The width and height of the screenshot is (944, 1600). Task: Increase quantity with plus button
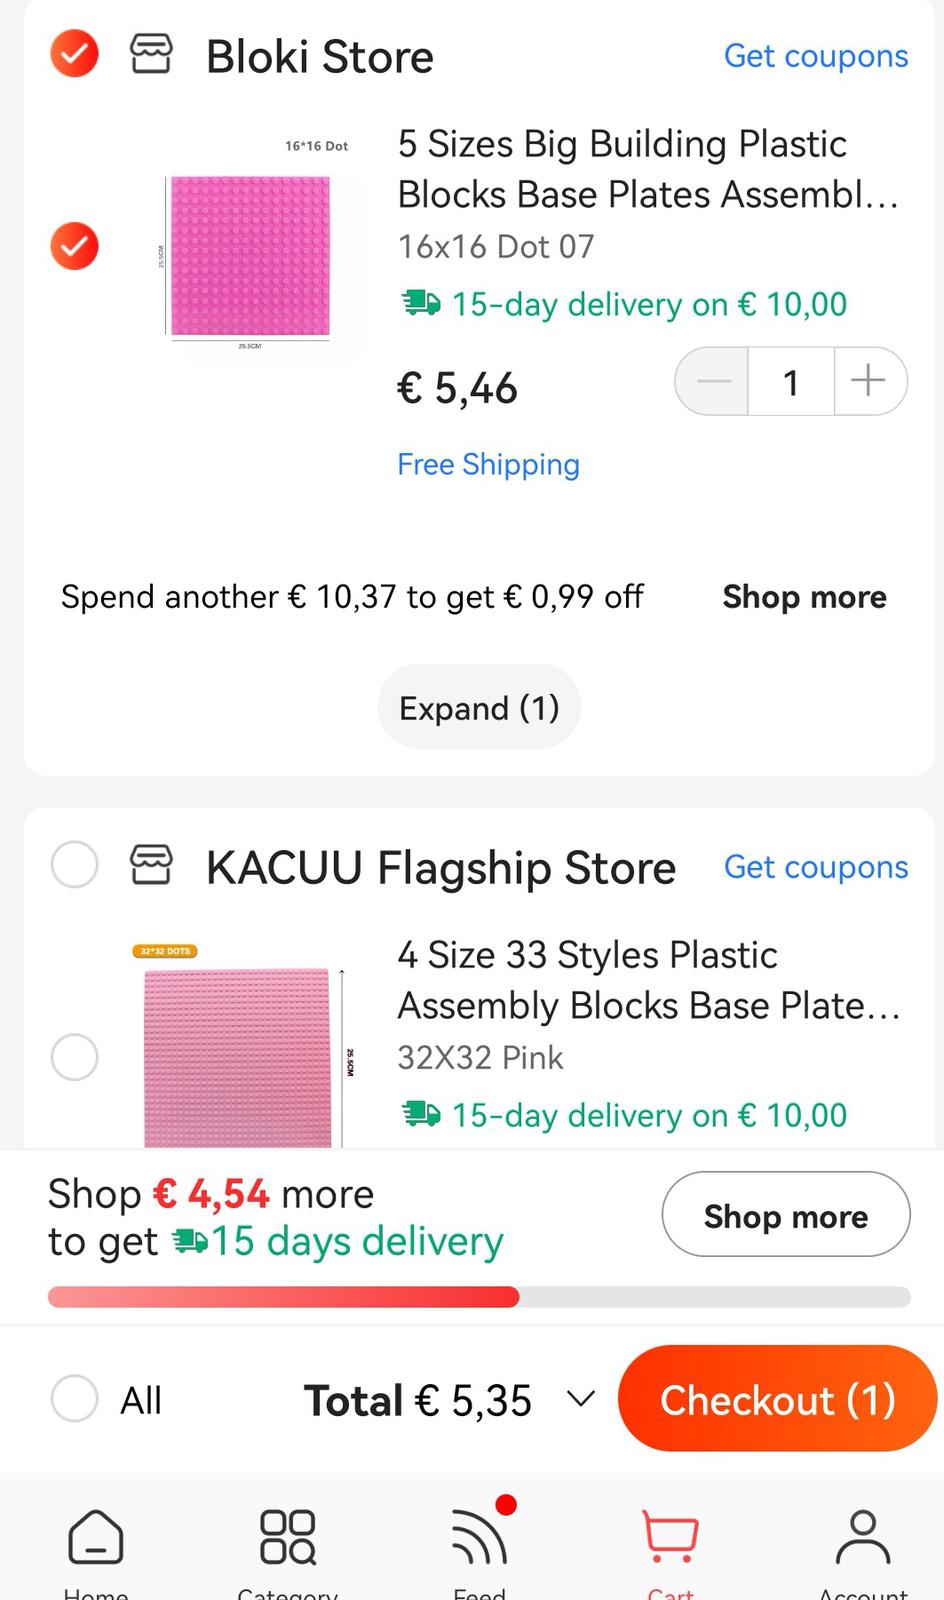868,381
